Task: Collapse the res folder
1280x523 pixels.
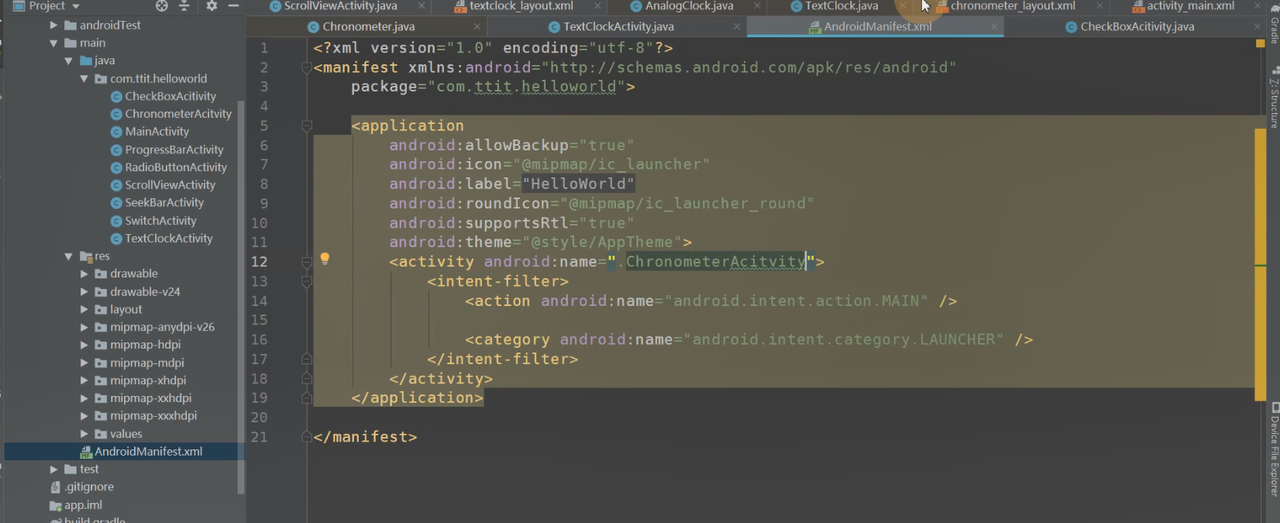Action: [x=69, y=256]
